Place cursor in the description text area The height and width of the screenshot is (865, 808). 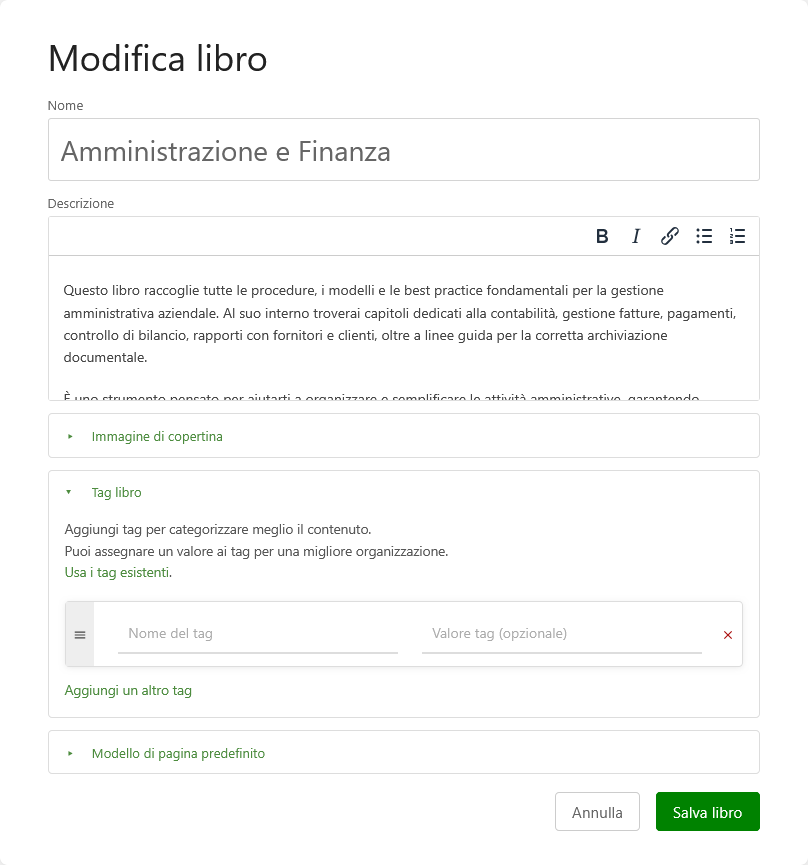404,328
